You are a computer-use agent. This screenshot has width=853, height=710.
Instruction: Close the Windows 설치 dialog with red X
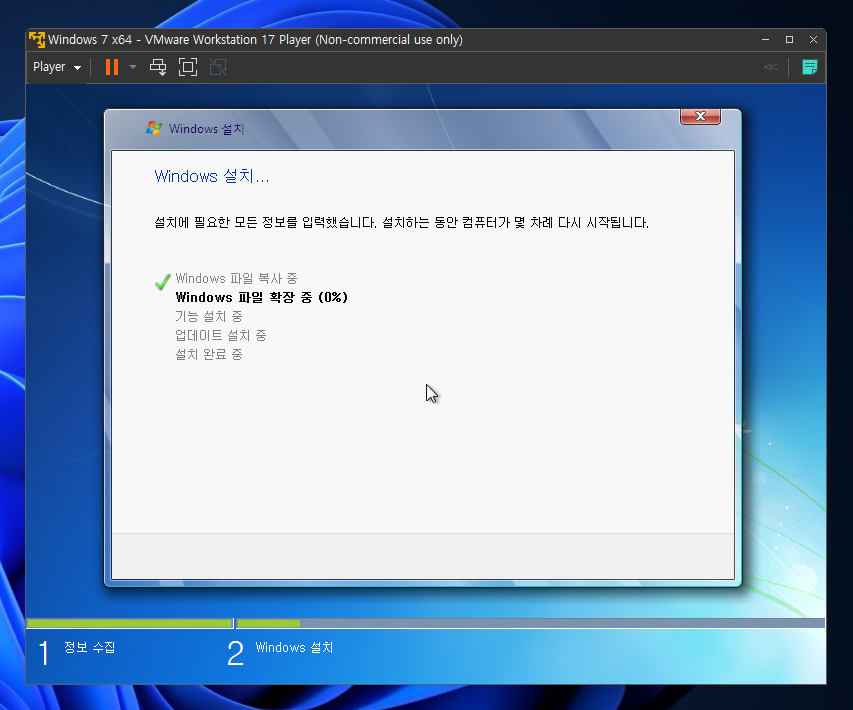(700, 116)
